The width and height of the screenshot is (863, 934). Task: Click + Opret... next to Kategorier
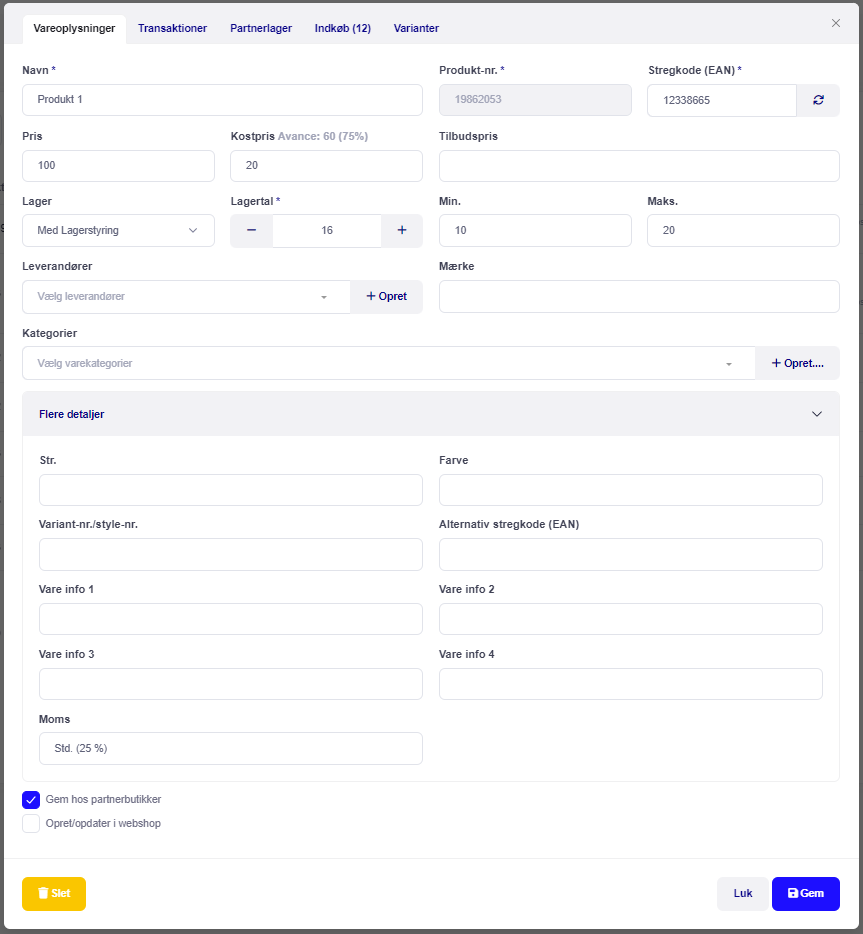tap(797, 363)
